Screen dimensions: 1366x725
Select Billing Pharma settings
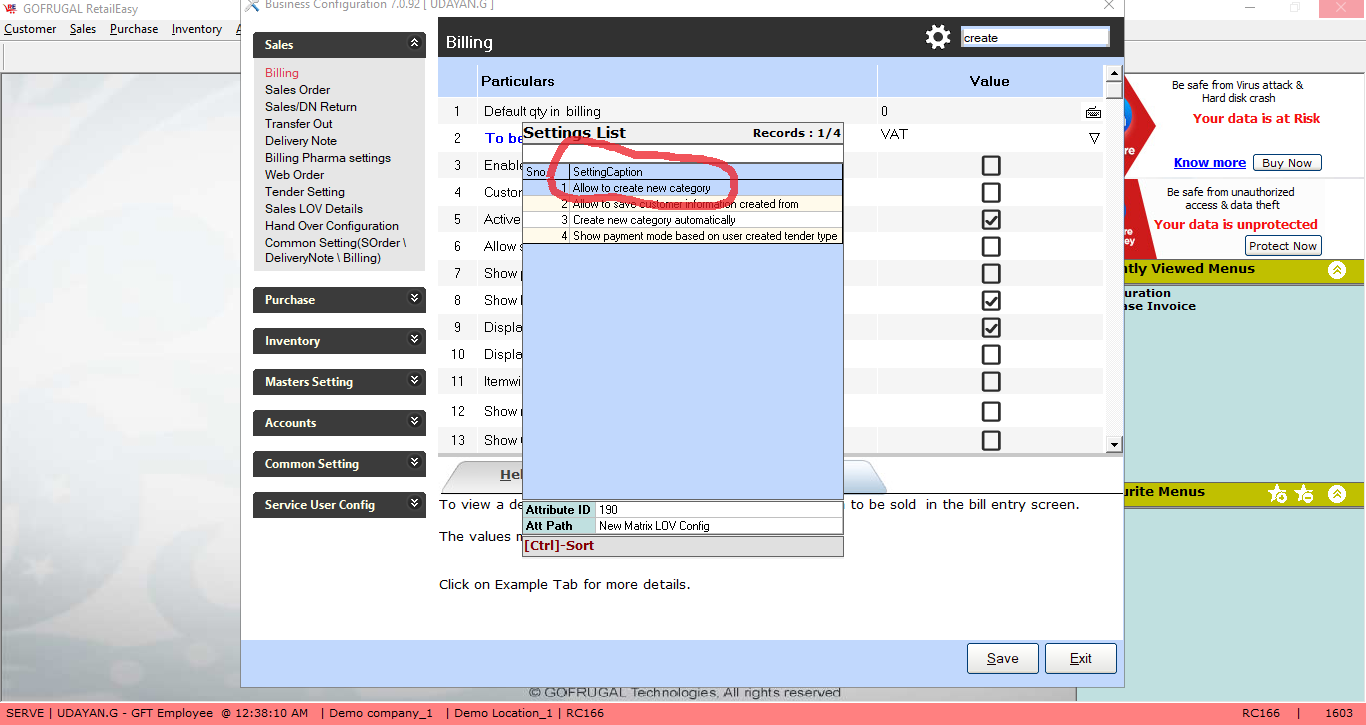point(328,158)
